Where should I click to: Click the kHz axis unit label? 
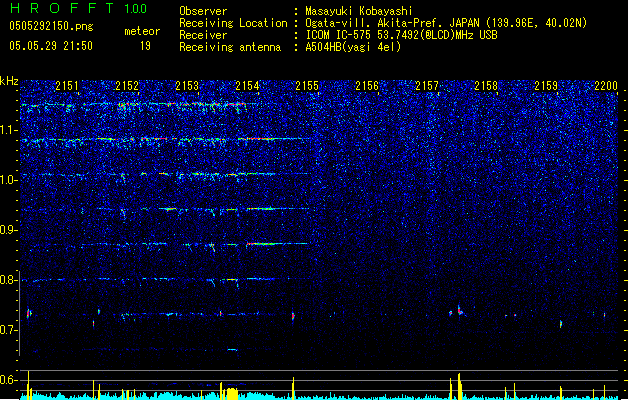9,81
